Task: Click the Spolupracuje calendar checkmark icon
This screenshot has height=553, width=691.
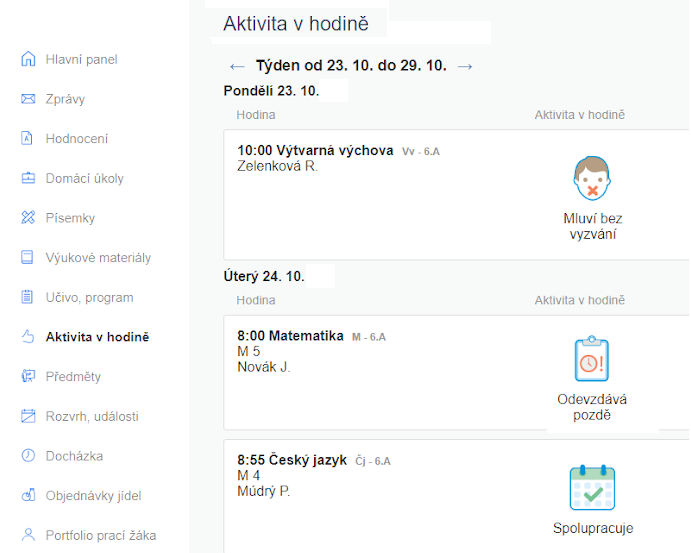Action: click(592, 489)
